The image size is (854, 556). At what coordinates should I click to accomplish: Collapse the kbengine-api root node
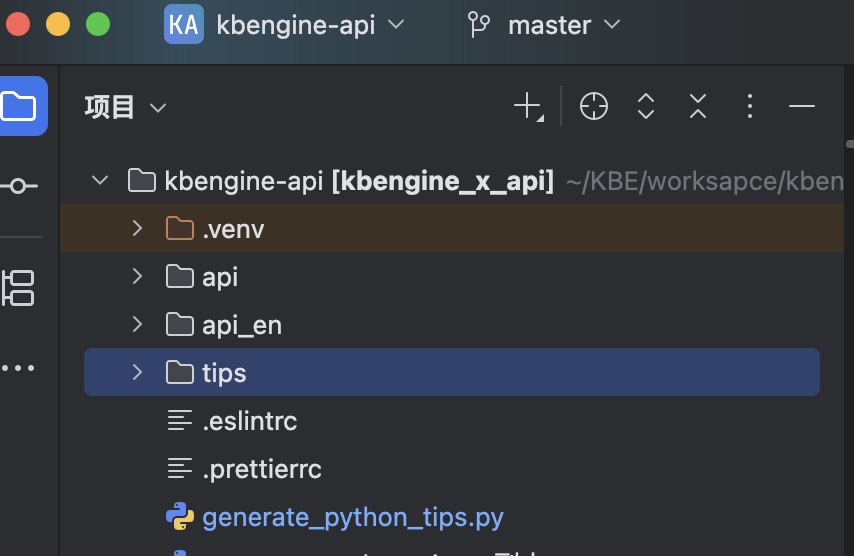99,181
